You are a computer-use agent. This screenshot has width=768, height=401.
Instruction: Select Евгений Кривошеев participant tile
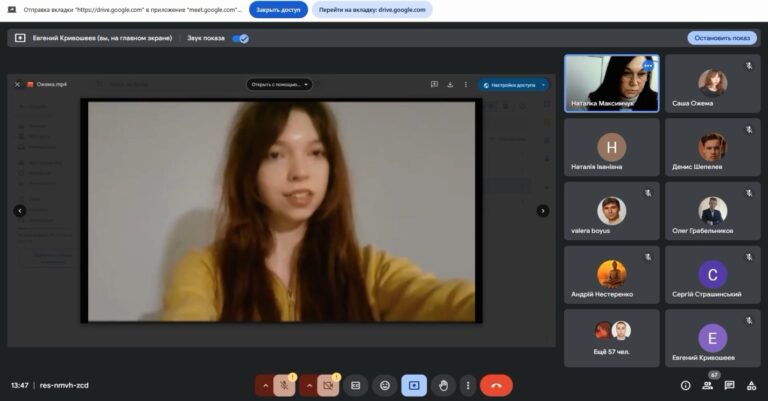point(713,338)
